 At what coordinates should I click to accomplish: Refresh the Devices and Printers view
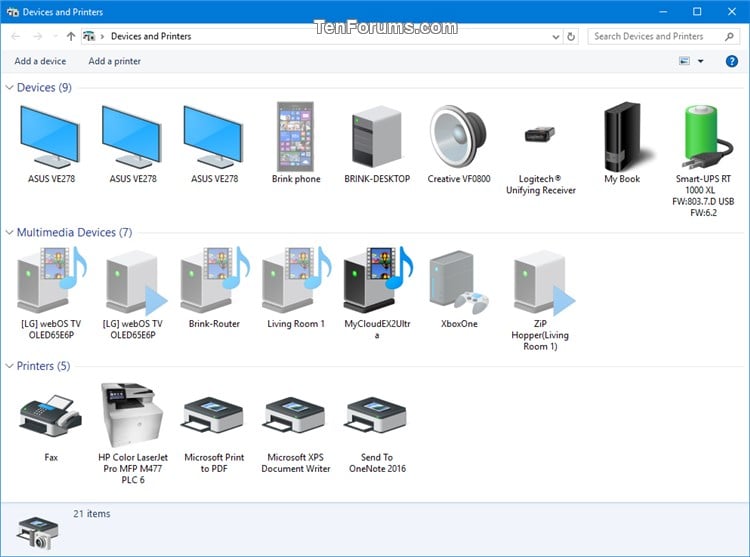click(x=571, y=36)
